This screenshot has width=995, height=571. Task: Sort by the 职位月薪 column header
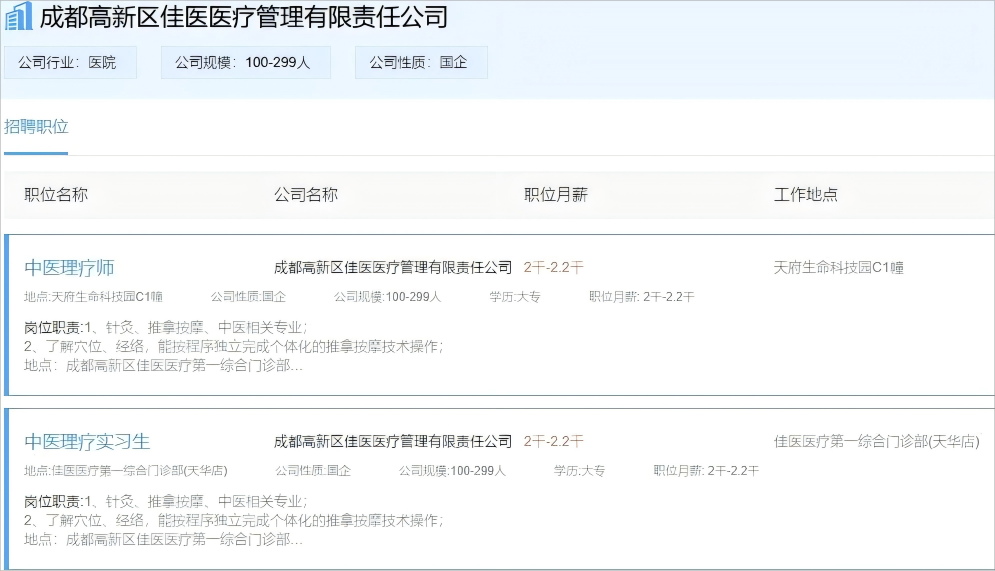(x=556, y=195)
